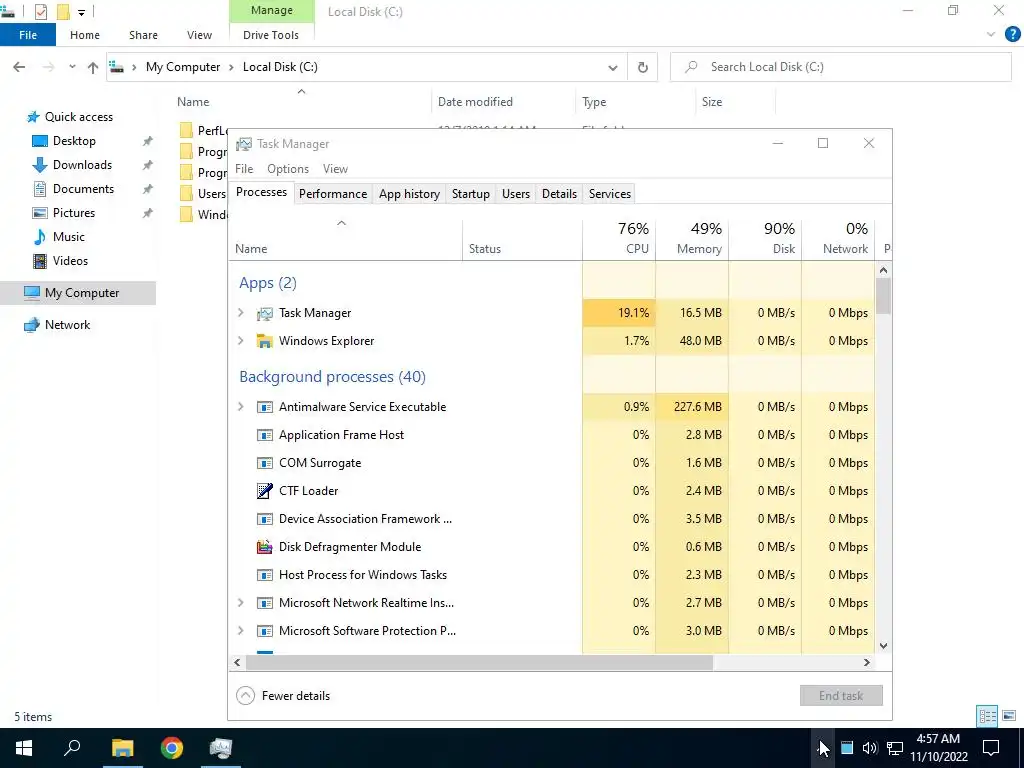This screenshot has width=1024, height=768.
Task: Switch to details list view in Explorer
Action: point(987,716)
